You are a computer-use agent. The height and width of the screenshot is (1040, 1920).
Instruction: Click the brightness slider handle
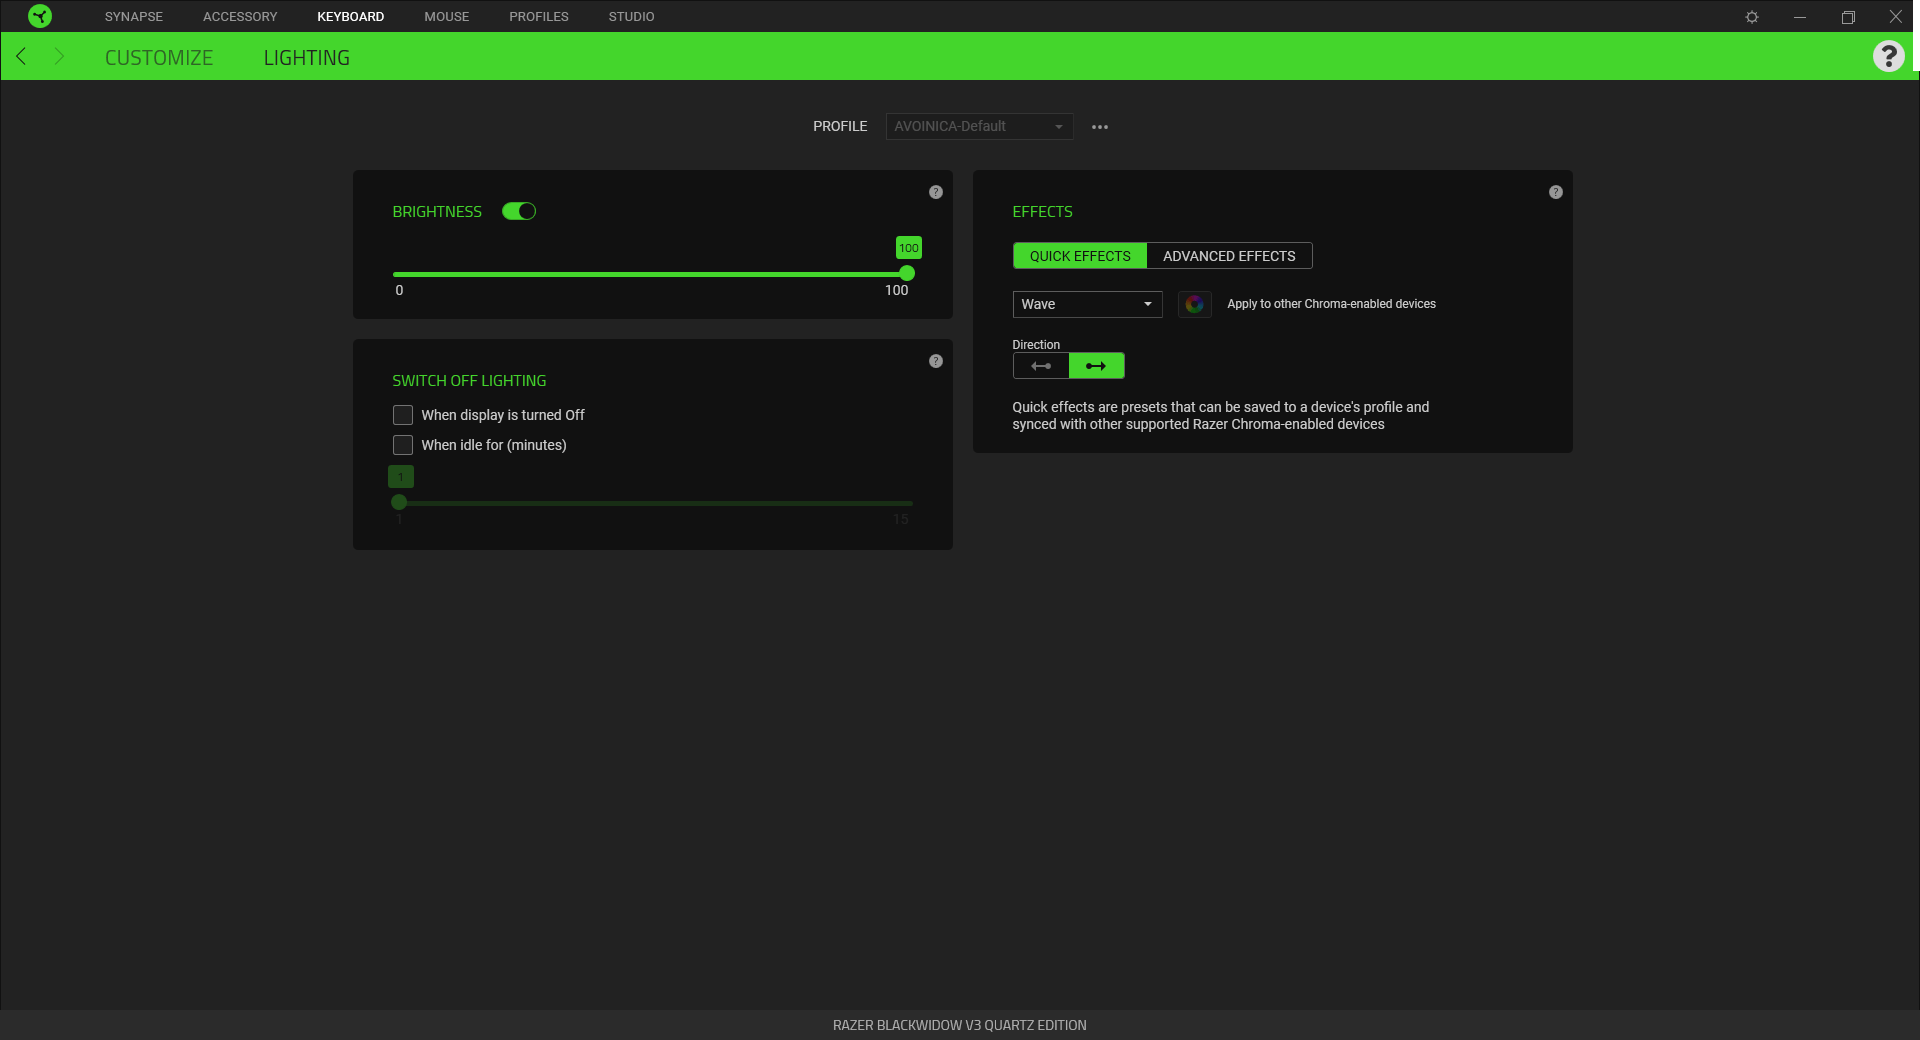pos(907,273)
